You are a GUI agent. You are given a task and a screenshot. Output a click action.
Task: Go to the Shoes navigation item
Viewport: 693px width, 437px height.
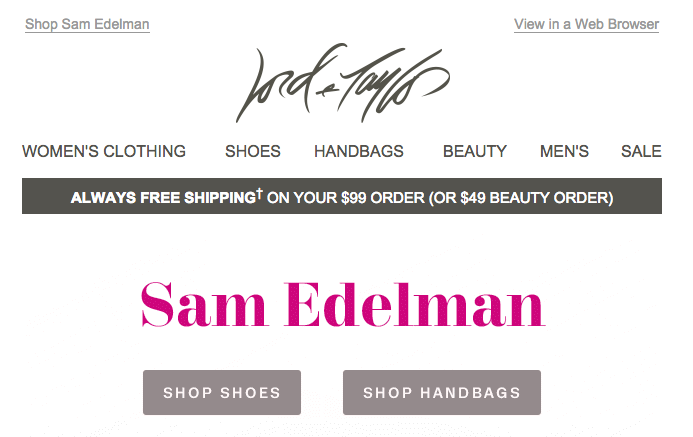point(253,152)
